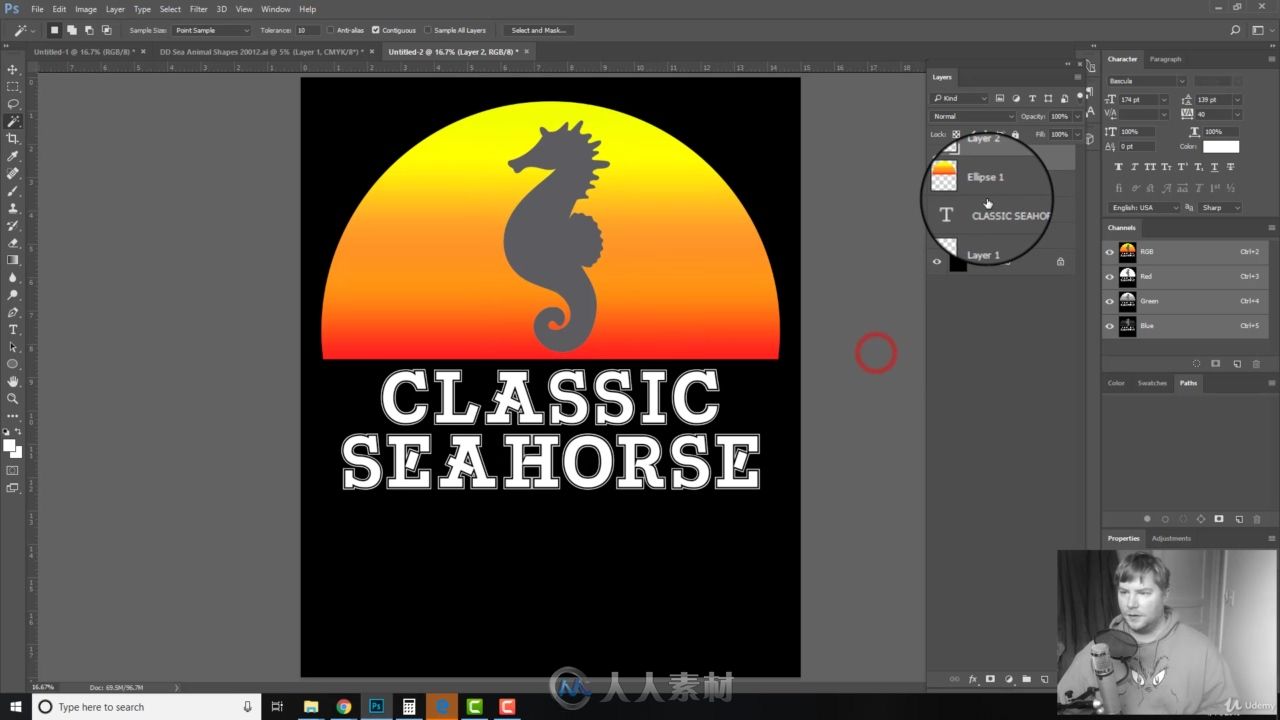This screenshot has height=720, width=1280.
Task: Apply Faux Bold in Character panel
Action: pos(1118,167)
